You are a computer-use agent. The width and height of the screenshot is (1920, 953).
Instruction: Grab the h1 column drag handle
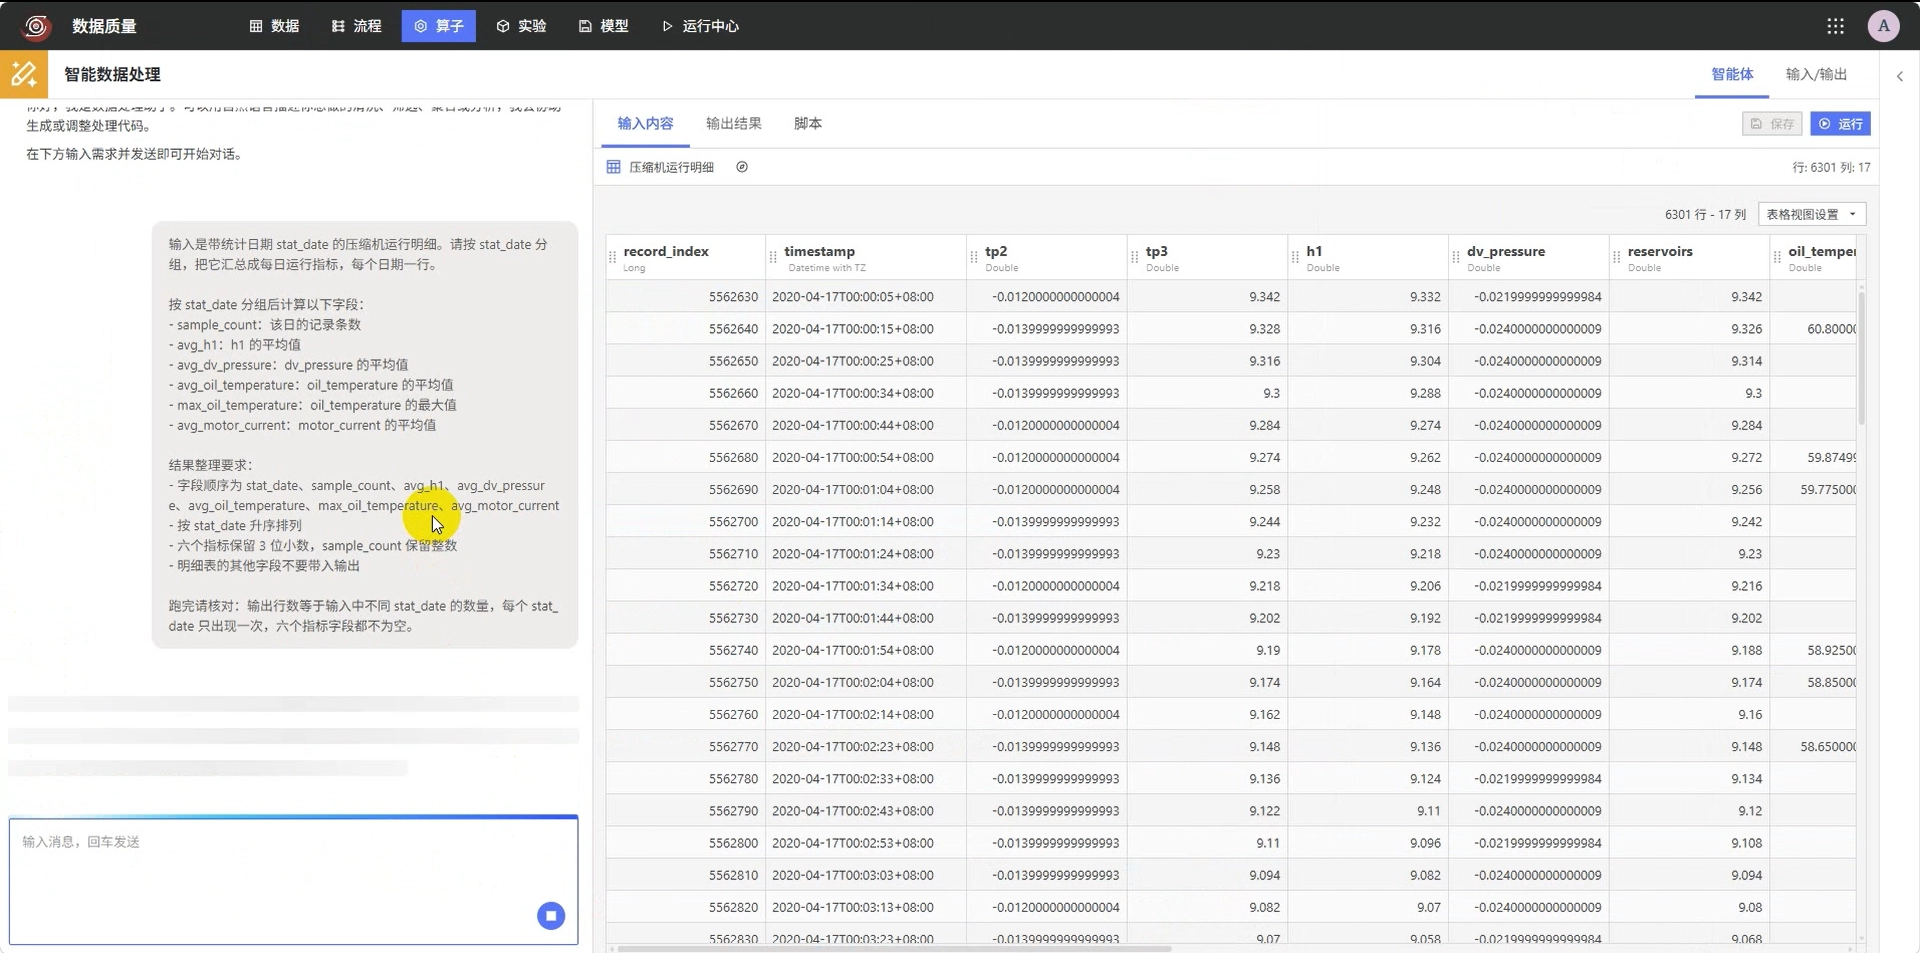tap(1295, 258)
